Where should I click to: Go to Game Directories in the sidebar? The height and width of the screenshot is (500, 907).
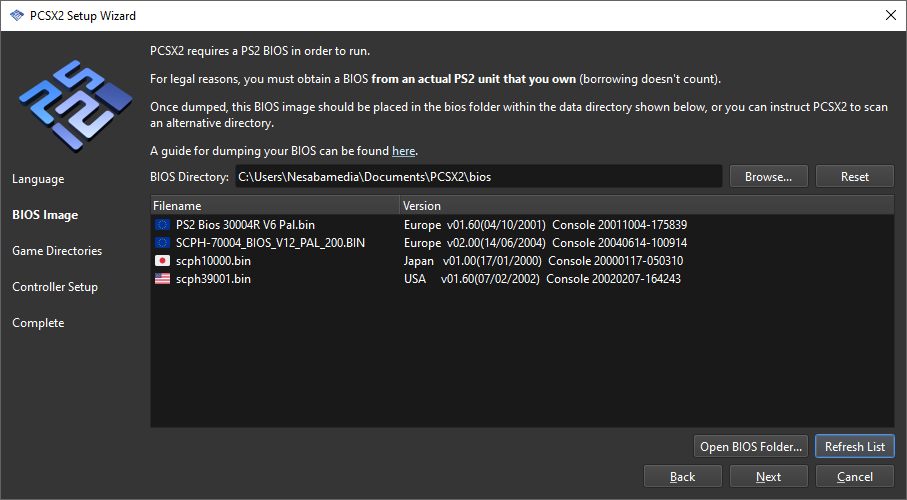(x=57, y=251)
